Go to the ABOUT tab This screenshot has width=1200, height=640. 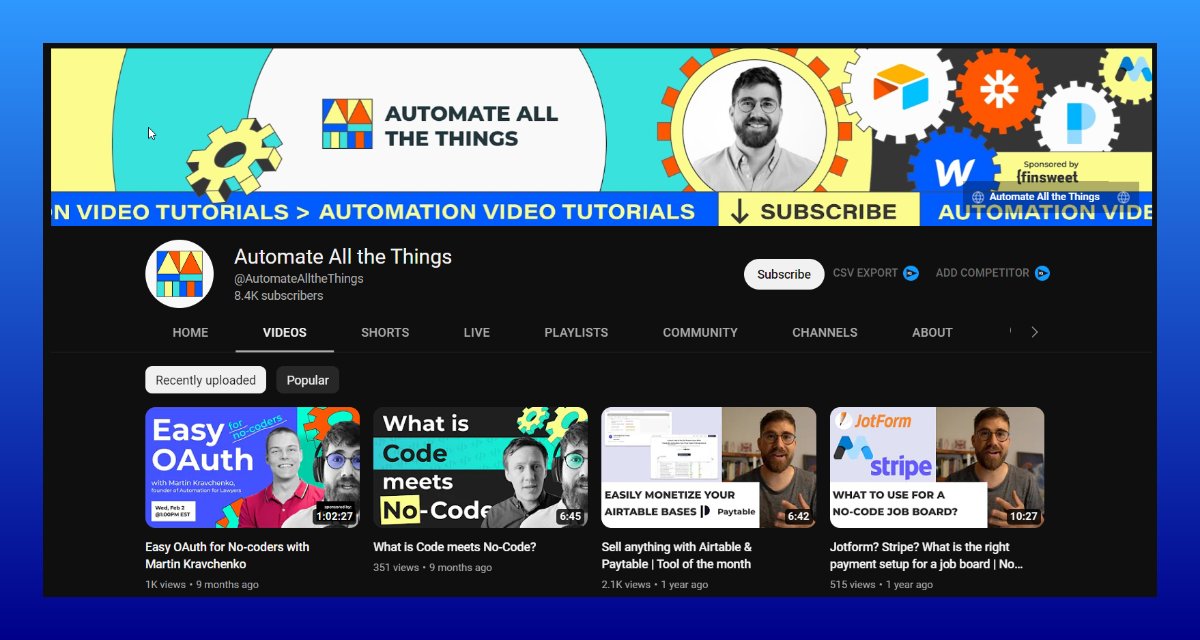pos(932,332)
